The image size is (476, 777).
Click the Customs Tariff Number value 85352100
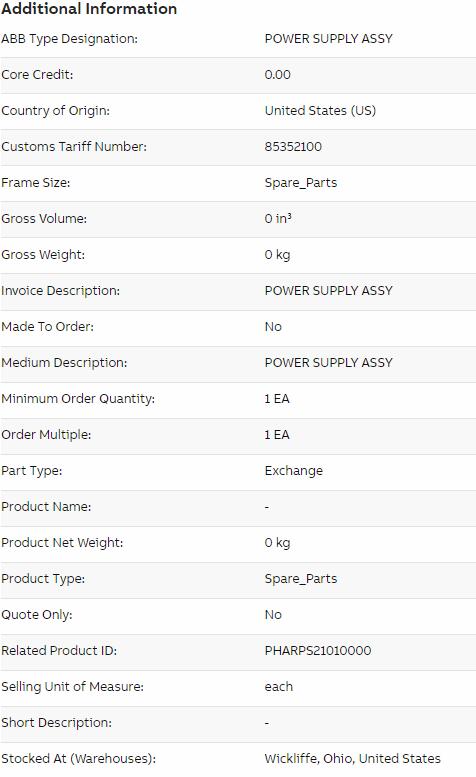293,147
